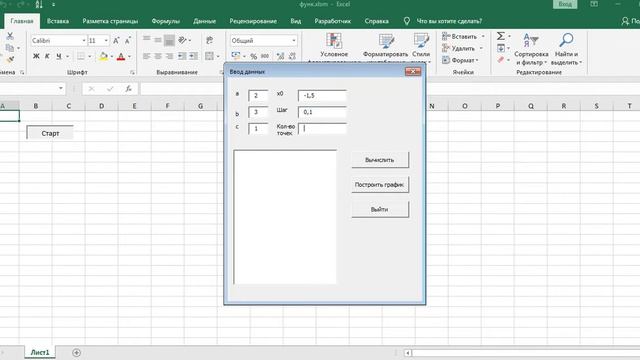
Task: Toggle the wrap text icon
Action: click(x=209, y=40)
